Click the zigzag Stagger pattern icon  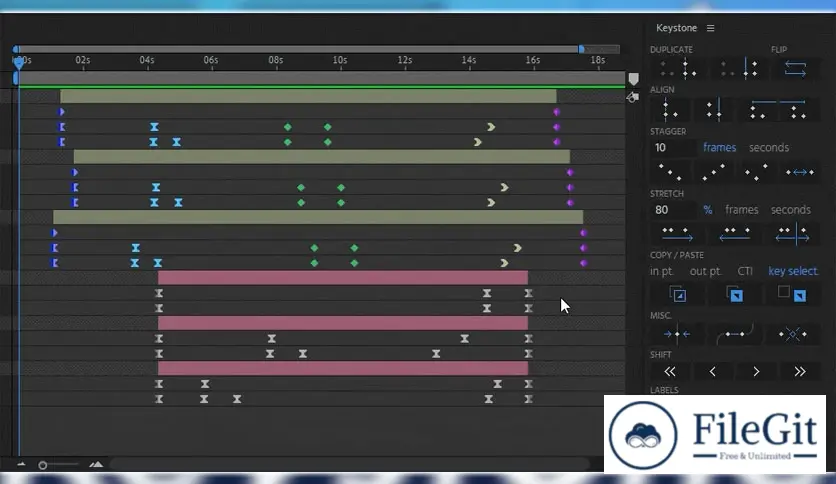[x=756, y=172]
